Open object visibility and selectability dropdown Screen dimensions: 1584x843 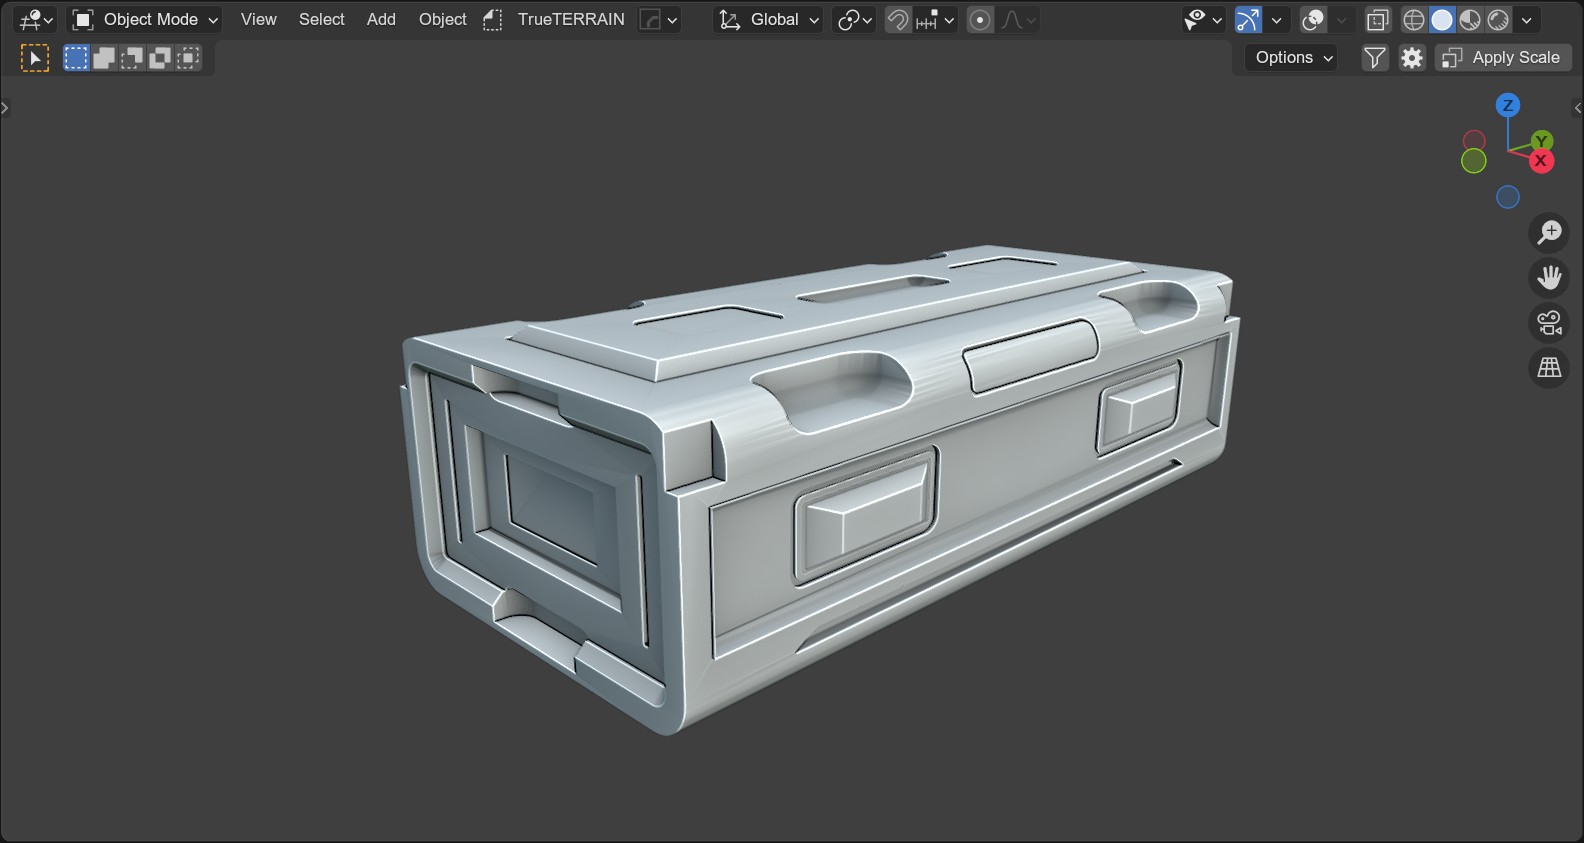point(1203,19)
